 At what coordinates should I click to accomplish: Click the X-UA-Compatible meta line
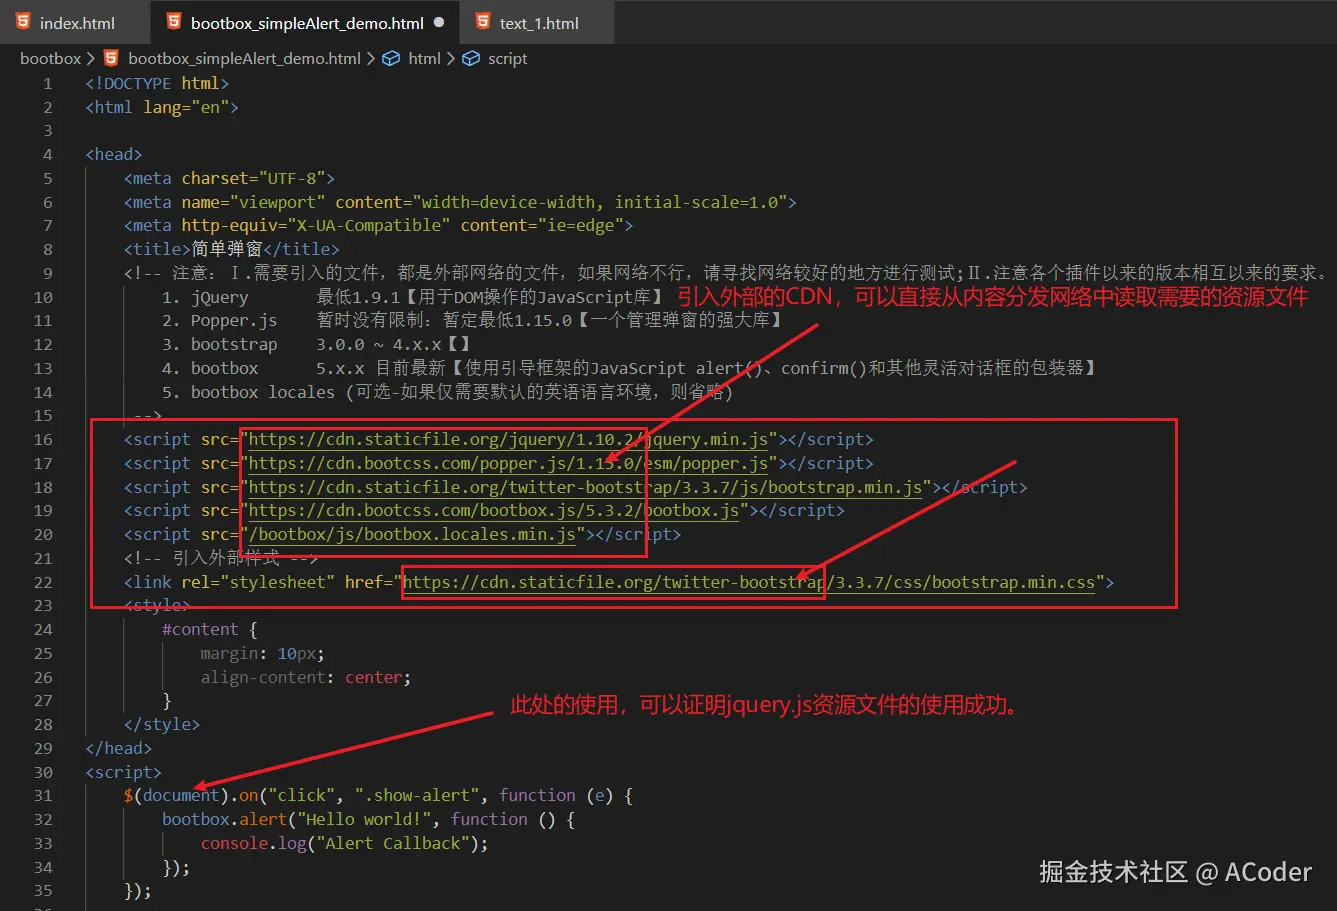[x=379, y=226]
